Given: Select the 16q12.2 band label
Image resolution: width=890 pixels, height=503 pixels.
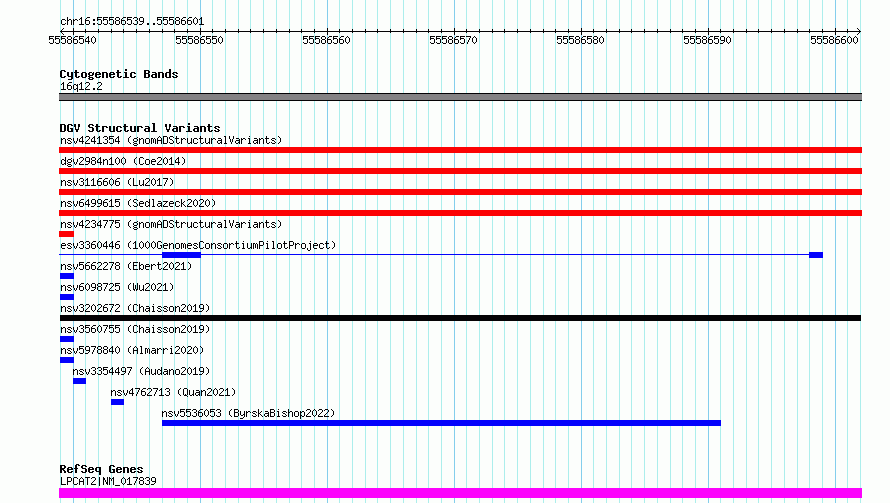Looking at the screenshot, I should 81,86.
